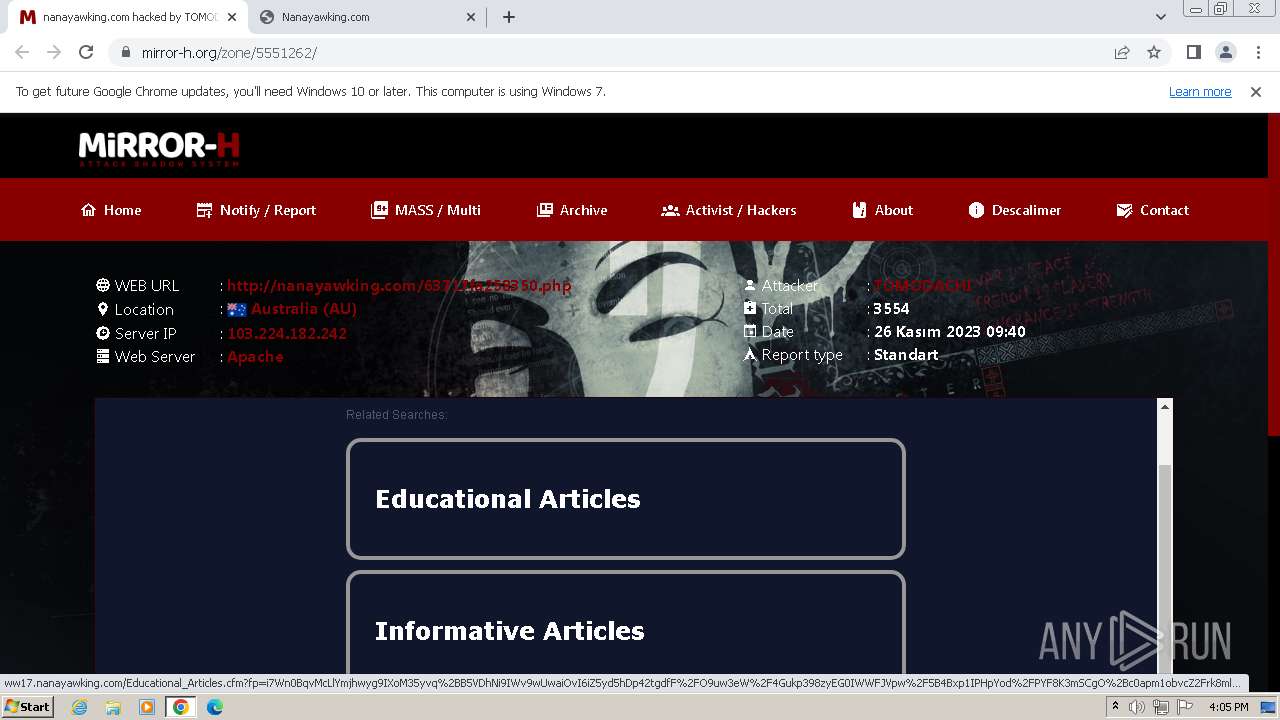Open Activist / Hackers page

click(729, 210)
